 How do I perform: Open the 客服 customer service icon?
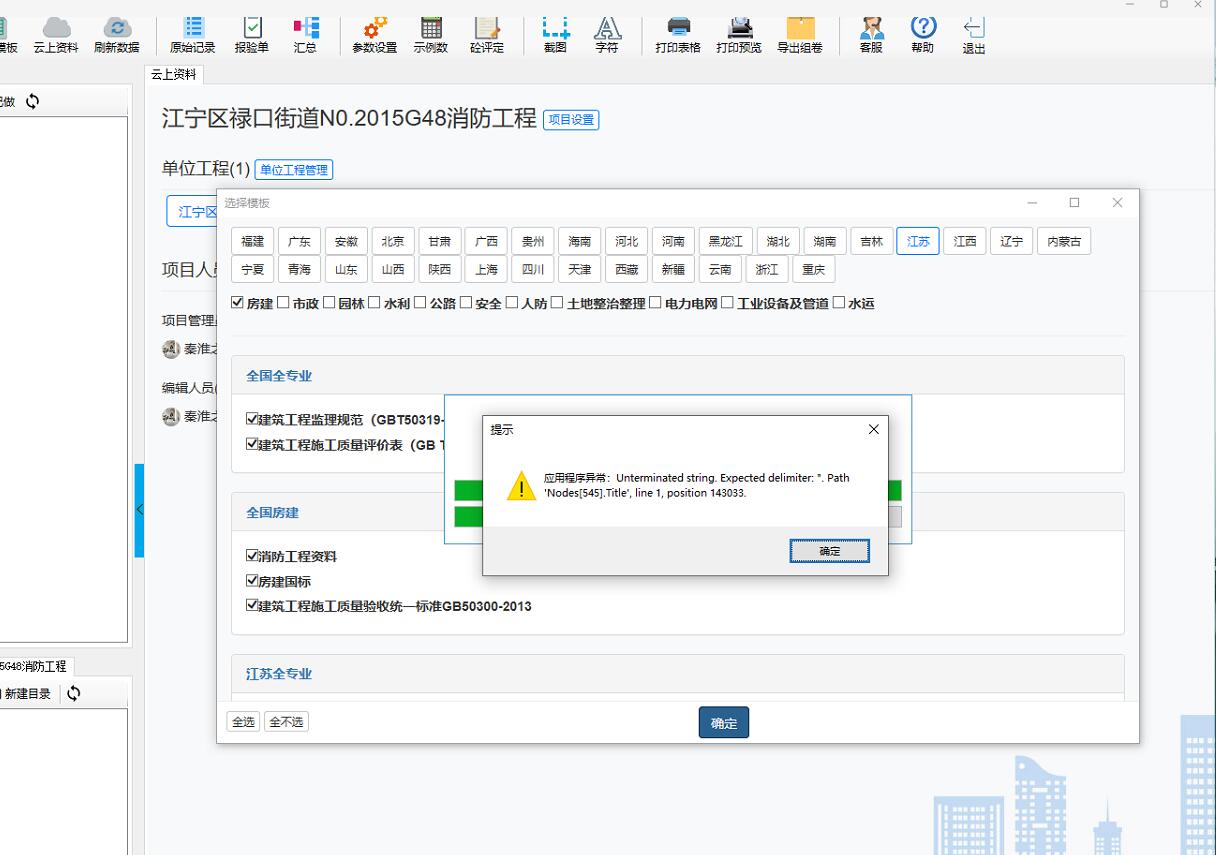click(x=871, y=33)
